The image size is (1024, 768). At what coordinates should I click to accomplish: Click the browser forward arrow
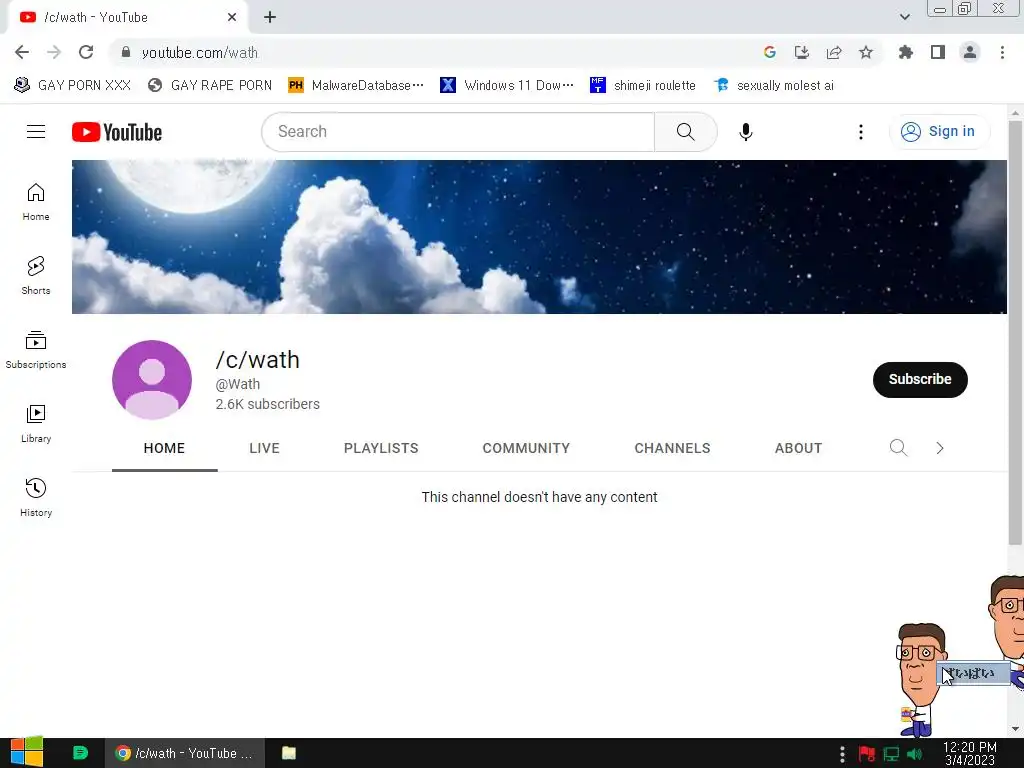click(x=54, y=52)
